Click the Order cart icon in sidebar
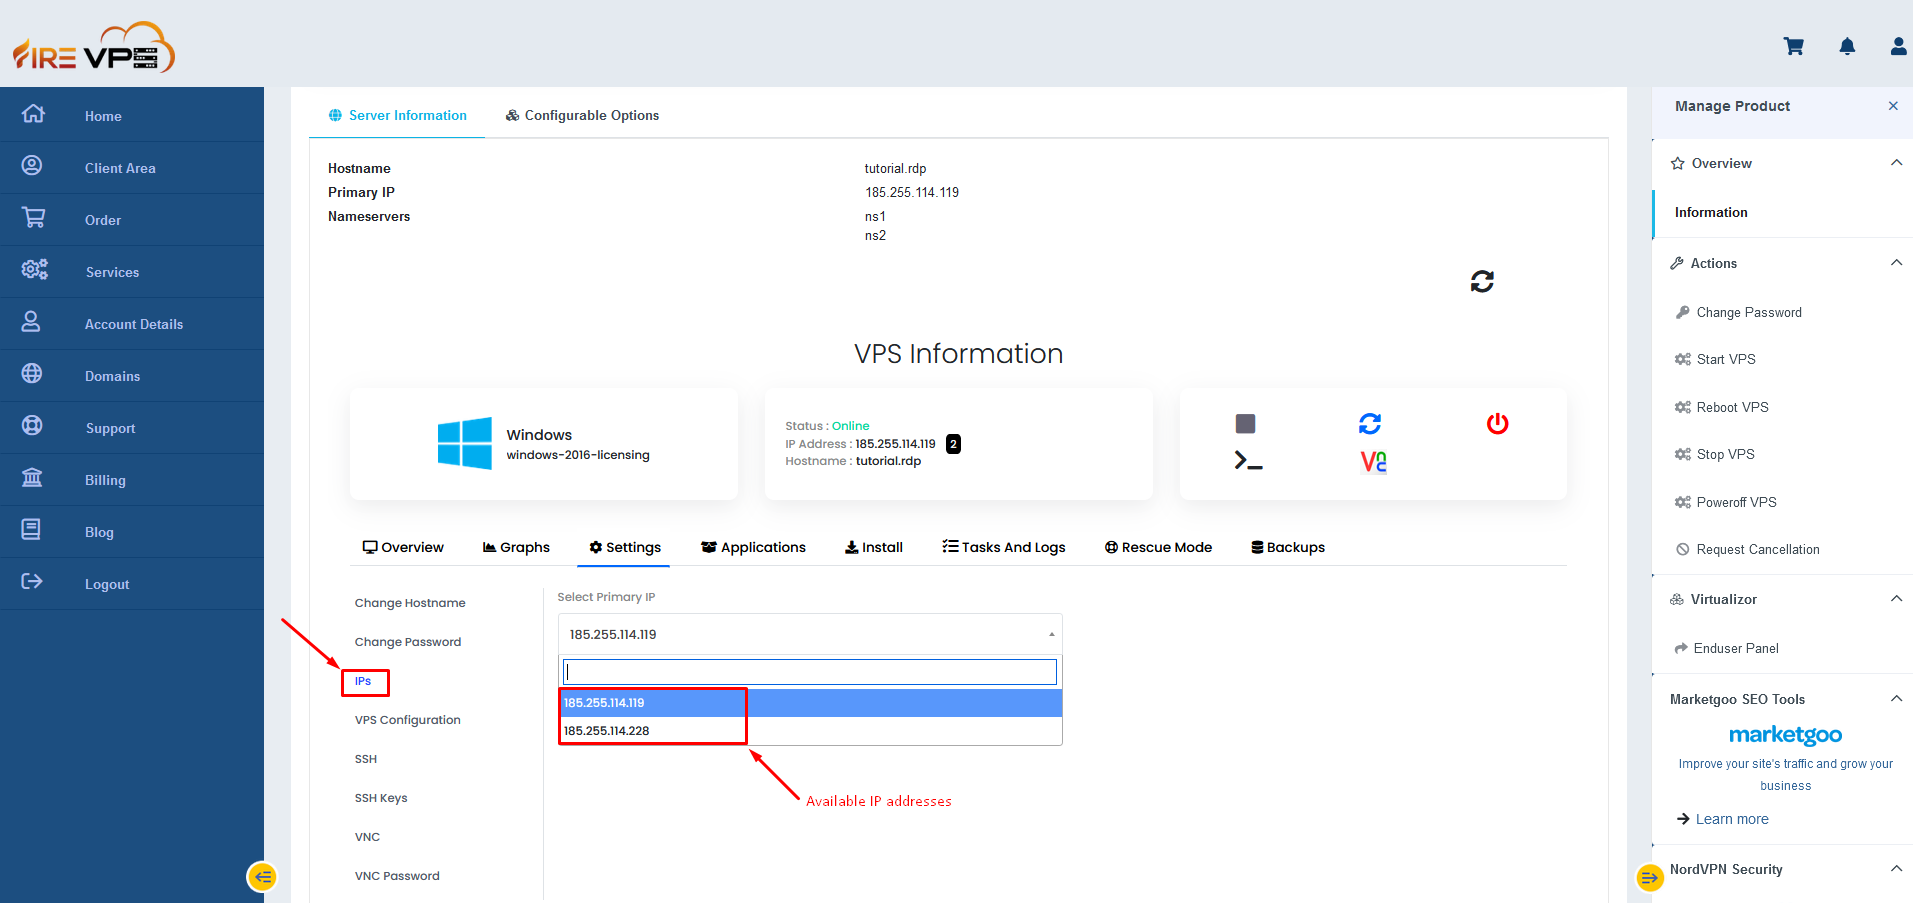Screen dimensions: 1913x903 [33, 218]
